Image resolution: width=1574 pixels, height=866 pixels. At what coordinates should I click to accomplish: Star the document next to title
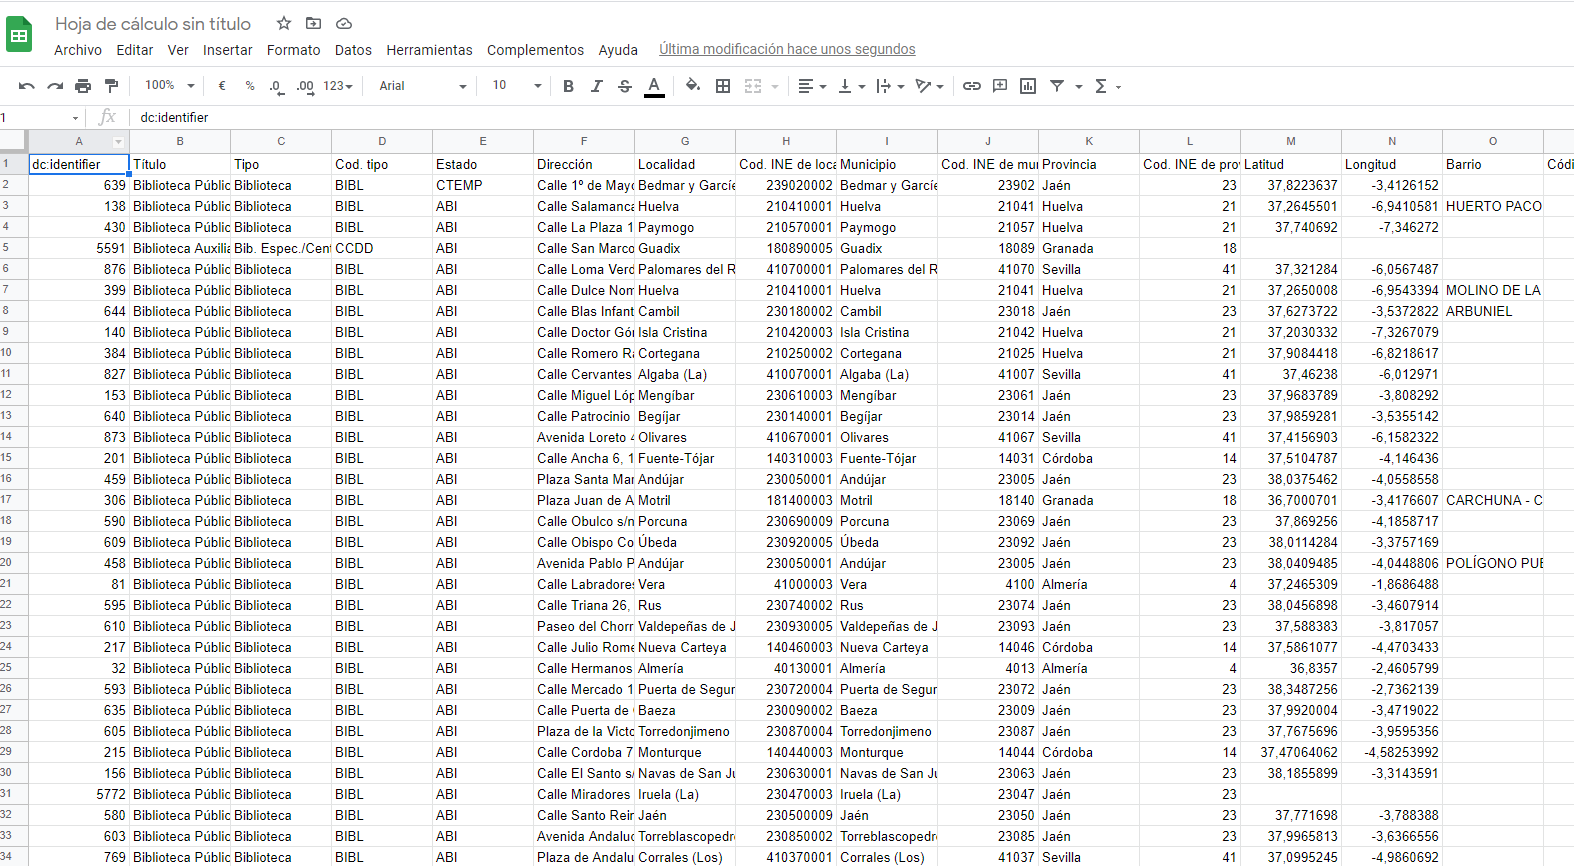coord(284,23)
